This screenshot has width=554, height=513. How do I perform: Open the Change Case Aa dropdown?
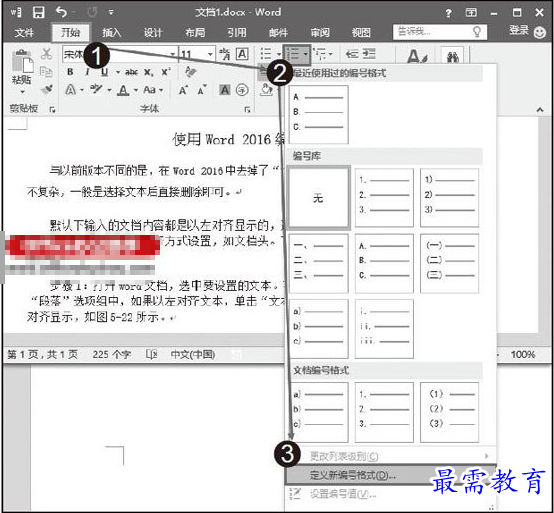[x=153, y=90]
